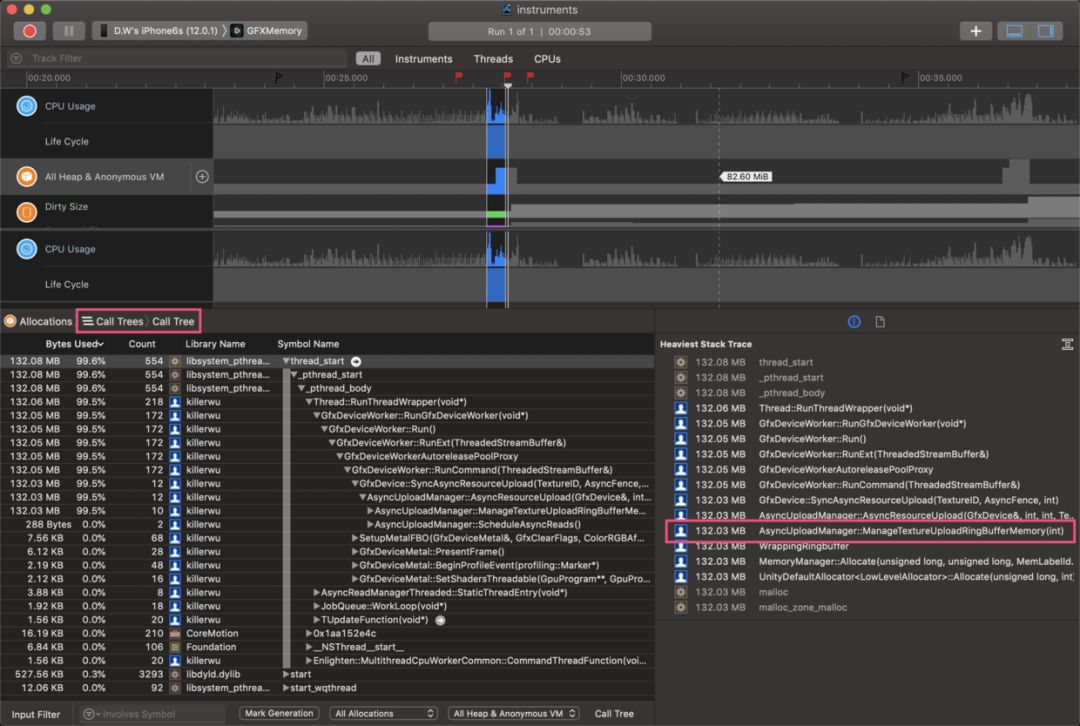Screen dimensions: 1080x726
Task: Toggle the Heaviest Stack Trace collapse icon
Action: [1067, 344]
